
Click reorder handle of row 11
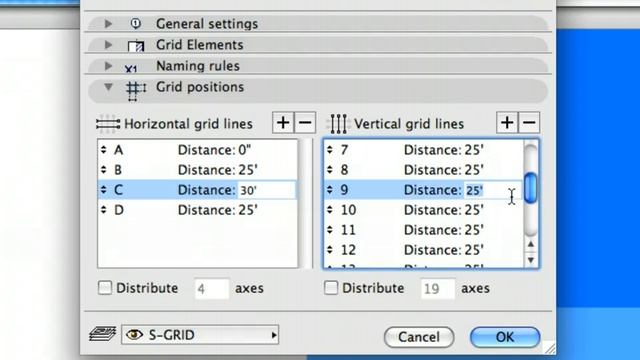click(x=330, y=230)
